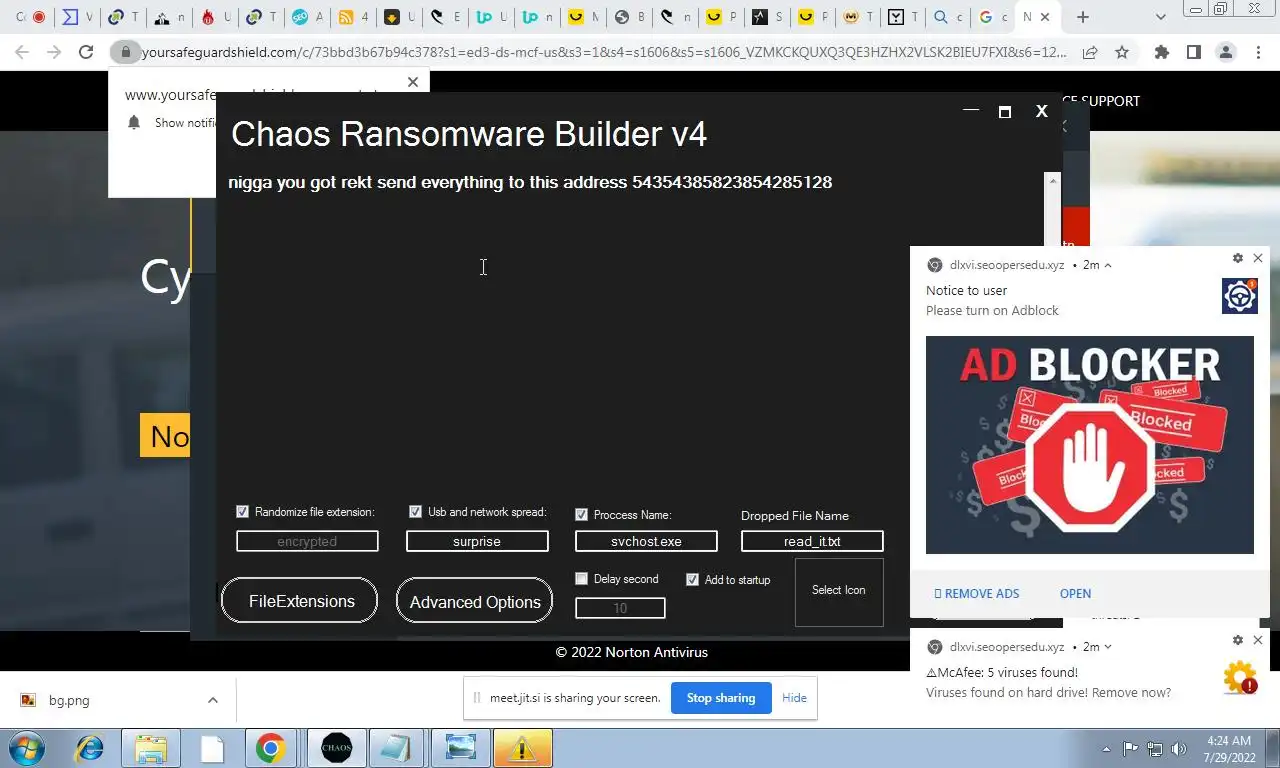1280x768 pixels.
Task: Click the volume speaker tray icon
Action: click(x=1179, y=748)
